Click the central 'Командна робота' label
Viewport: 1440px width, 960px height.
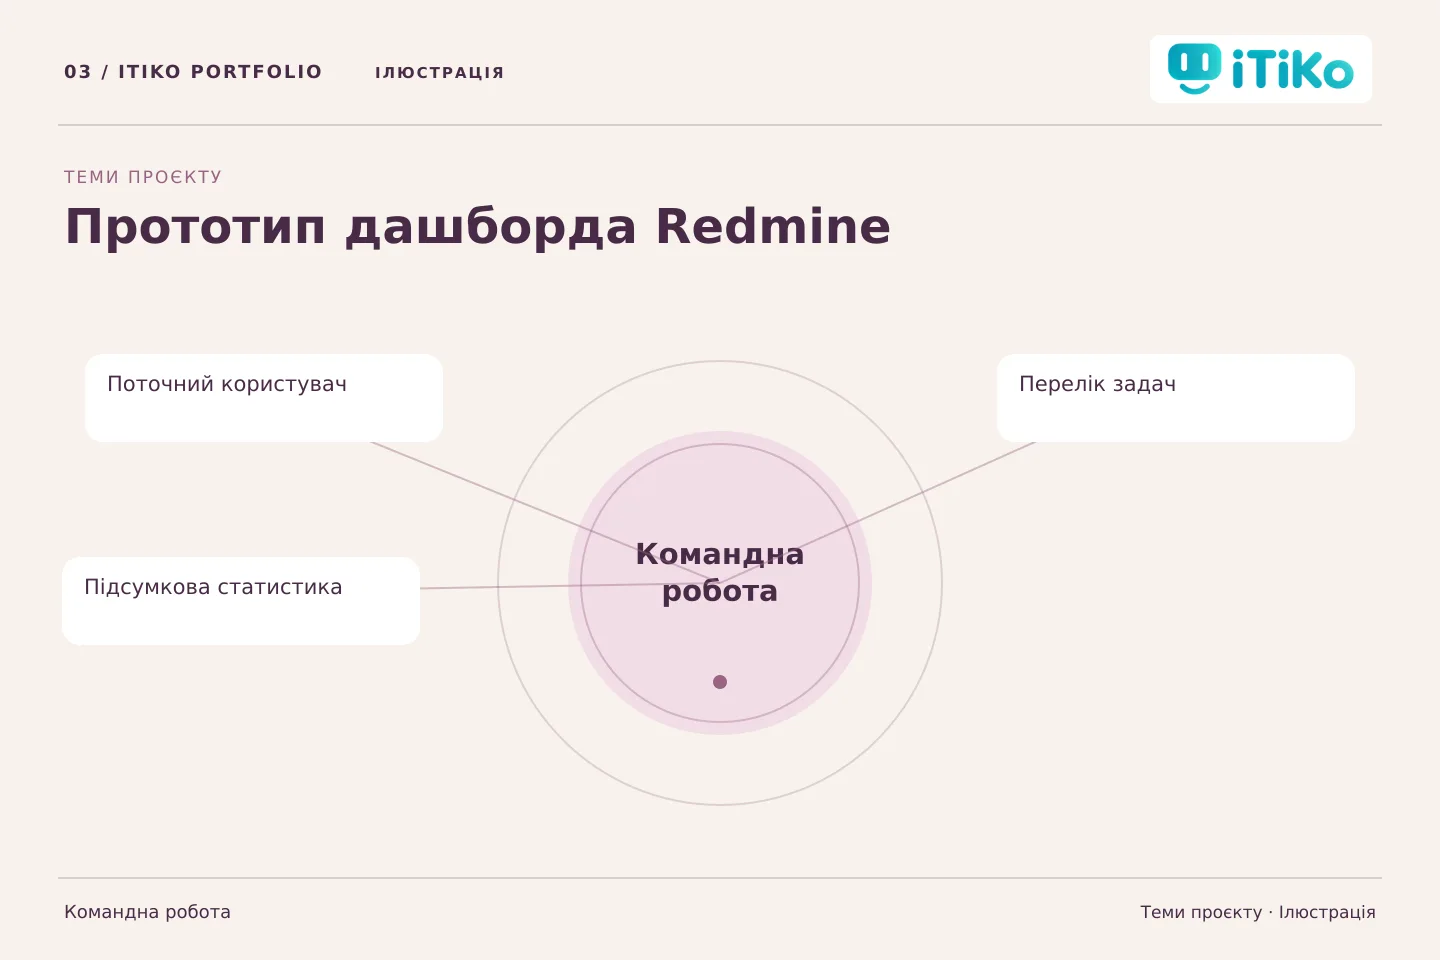(720, 572)
